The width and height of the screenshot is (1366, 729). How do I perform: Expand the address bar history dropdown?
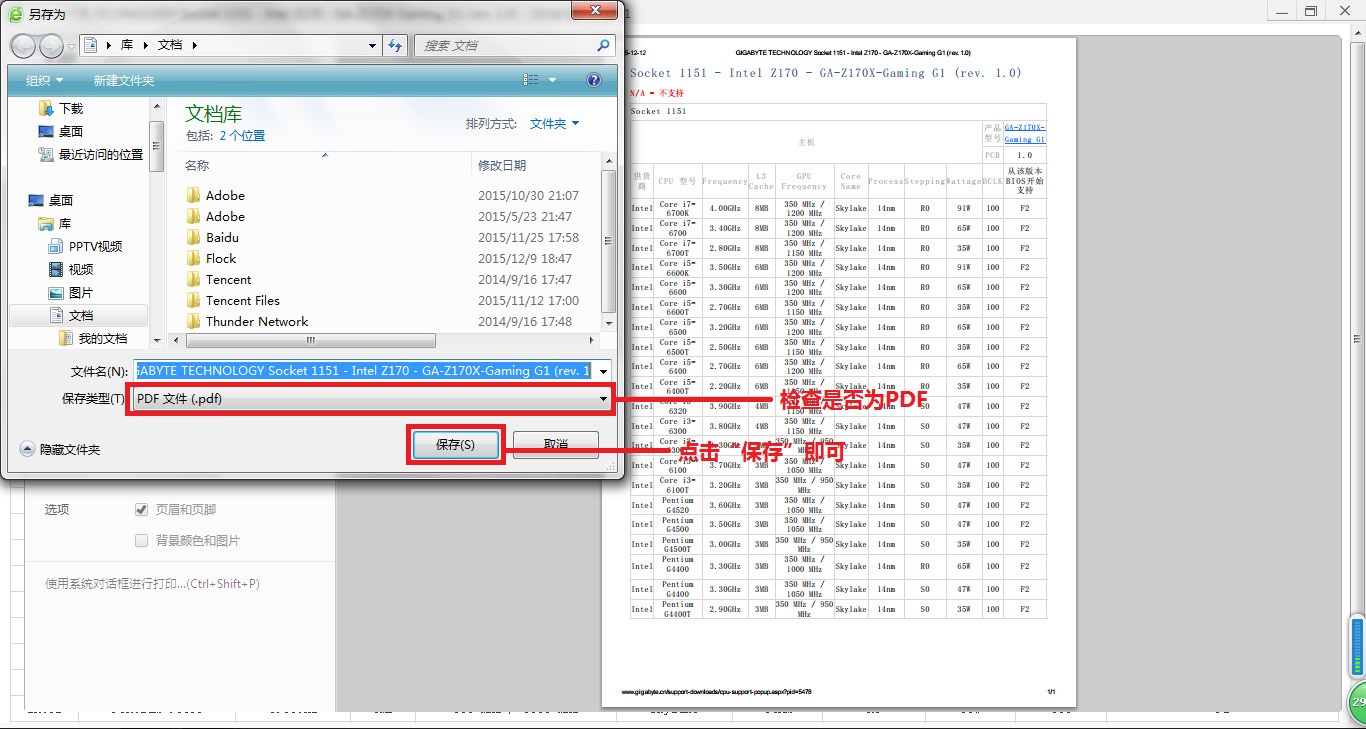tap(372, 45)
